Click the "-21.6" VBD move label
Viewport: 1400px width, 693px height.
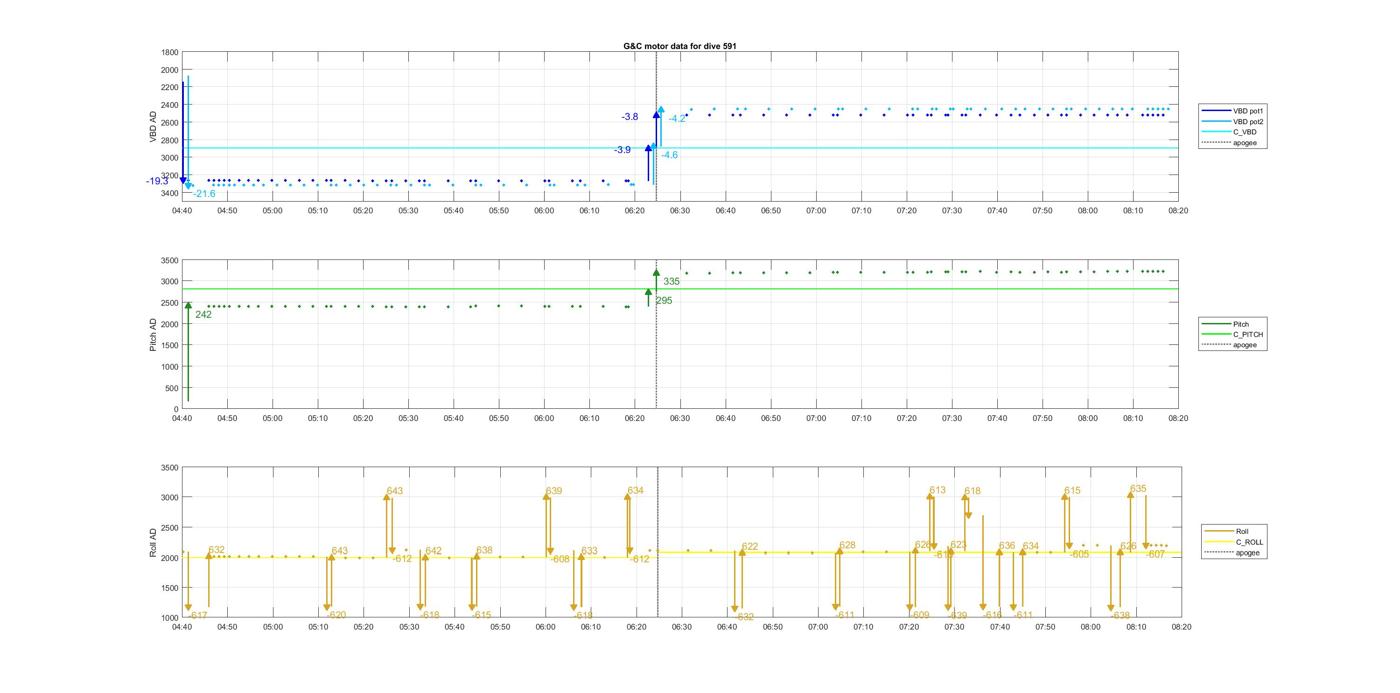pyautogui.click(x=204, y=194)
